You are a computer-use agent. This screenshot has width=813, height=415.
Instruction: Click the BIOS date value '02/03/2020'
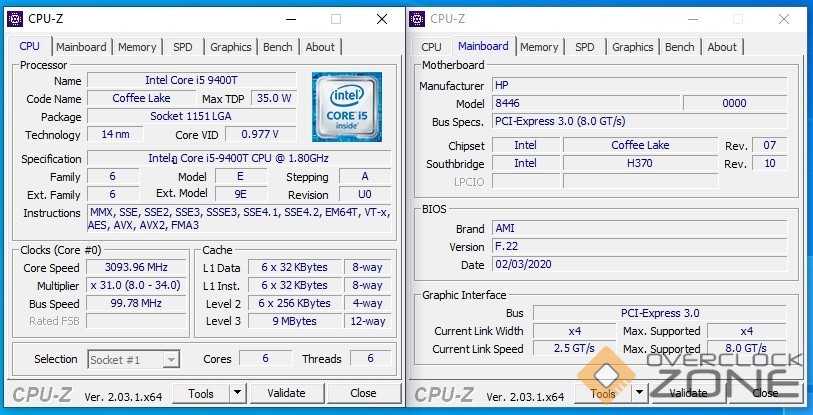point(639,265)
